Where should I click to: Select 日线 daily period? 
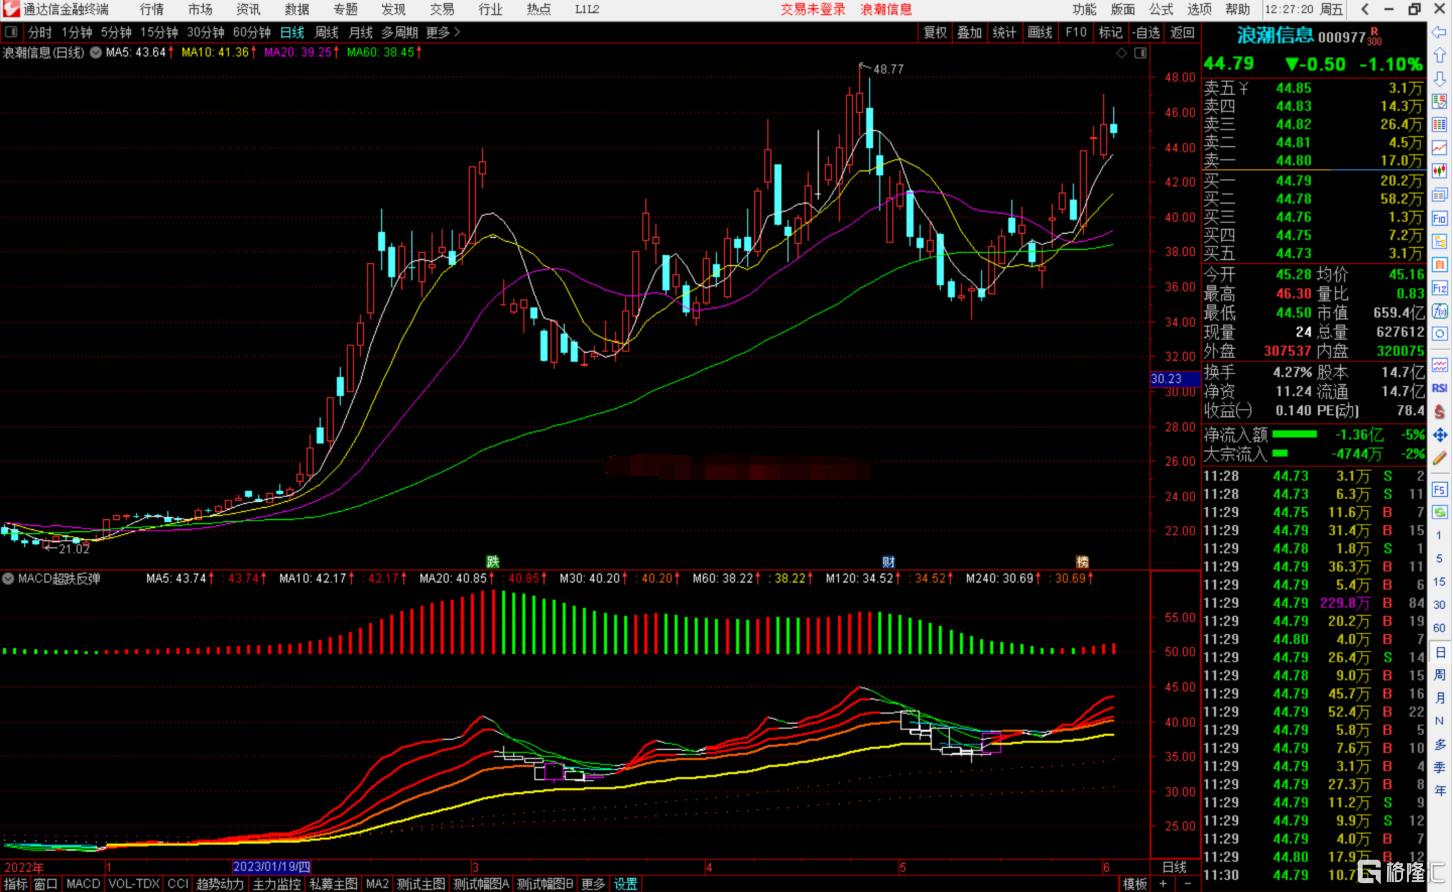point(292,33)
